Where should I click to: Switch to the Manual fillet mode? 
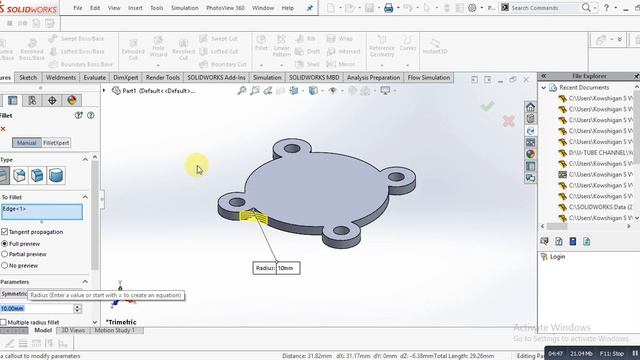[x=27, y=143]
